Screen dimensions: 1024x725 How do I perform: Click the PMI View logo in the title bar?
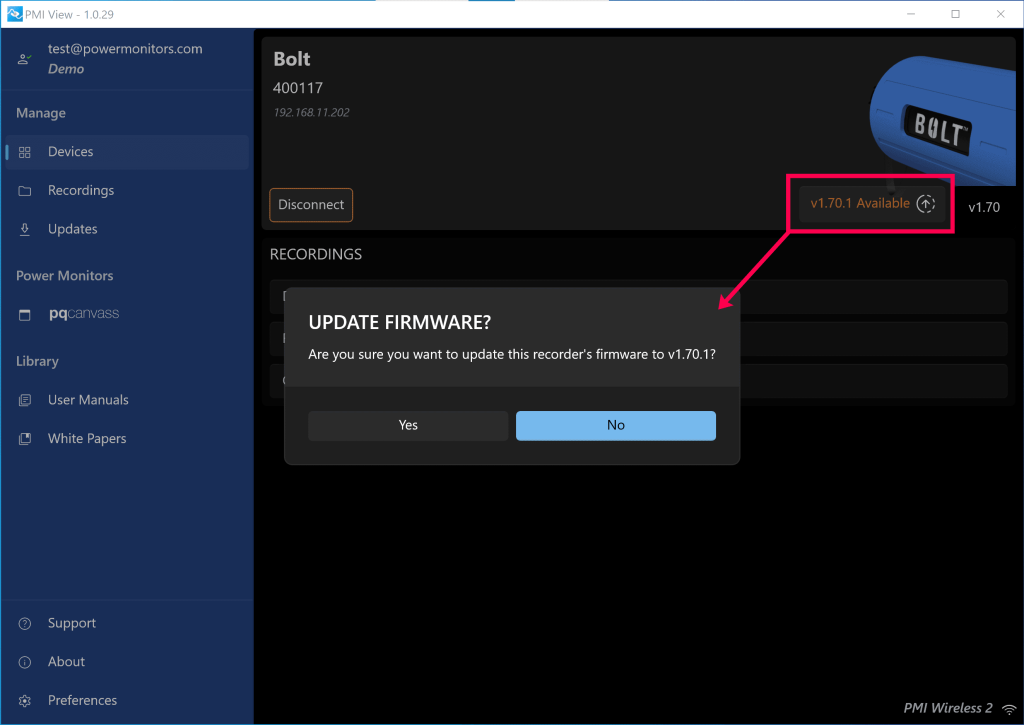(x=14, y=13)
